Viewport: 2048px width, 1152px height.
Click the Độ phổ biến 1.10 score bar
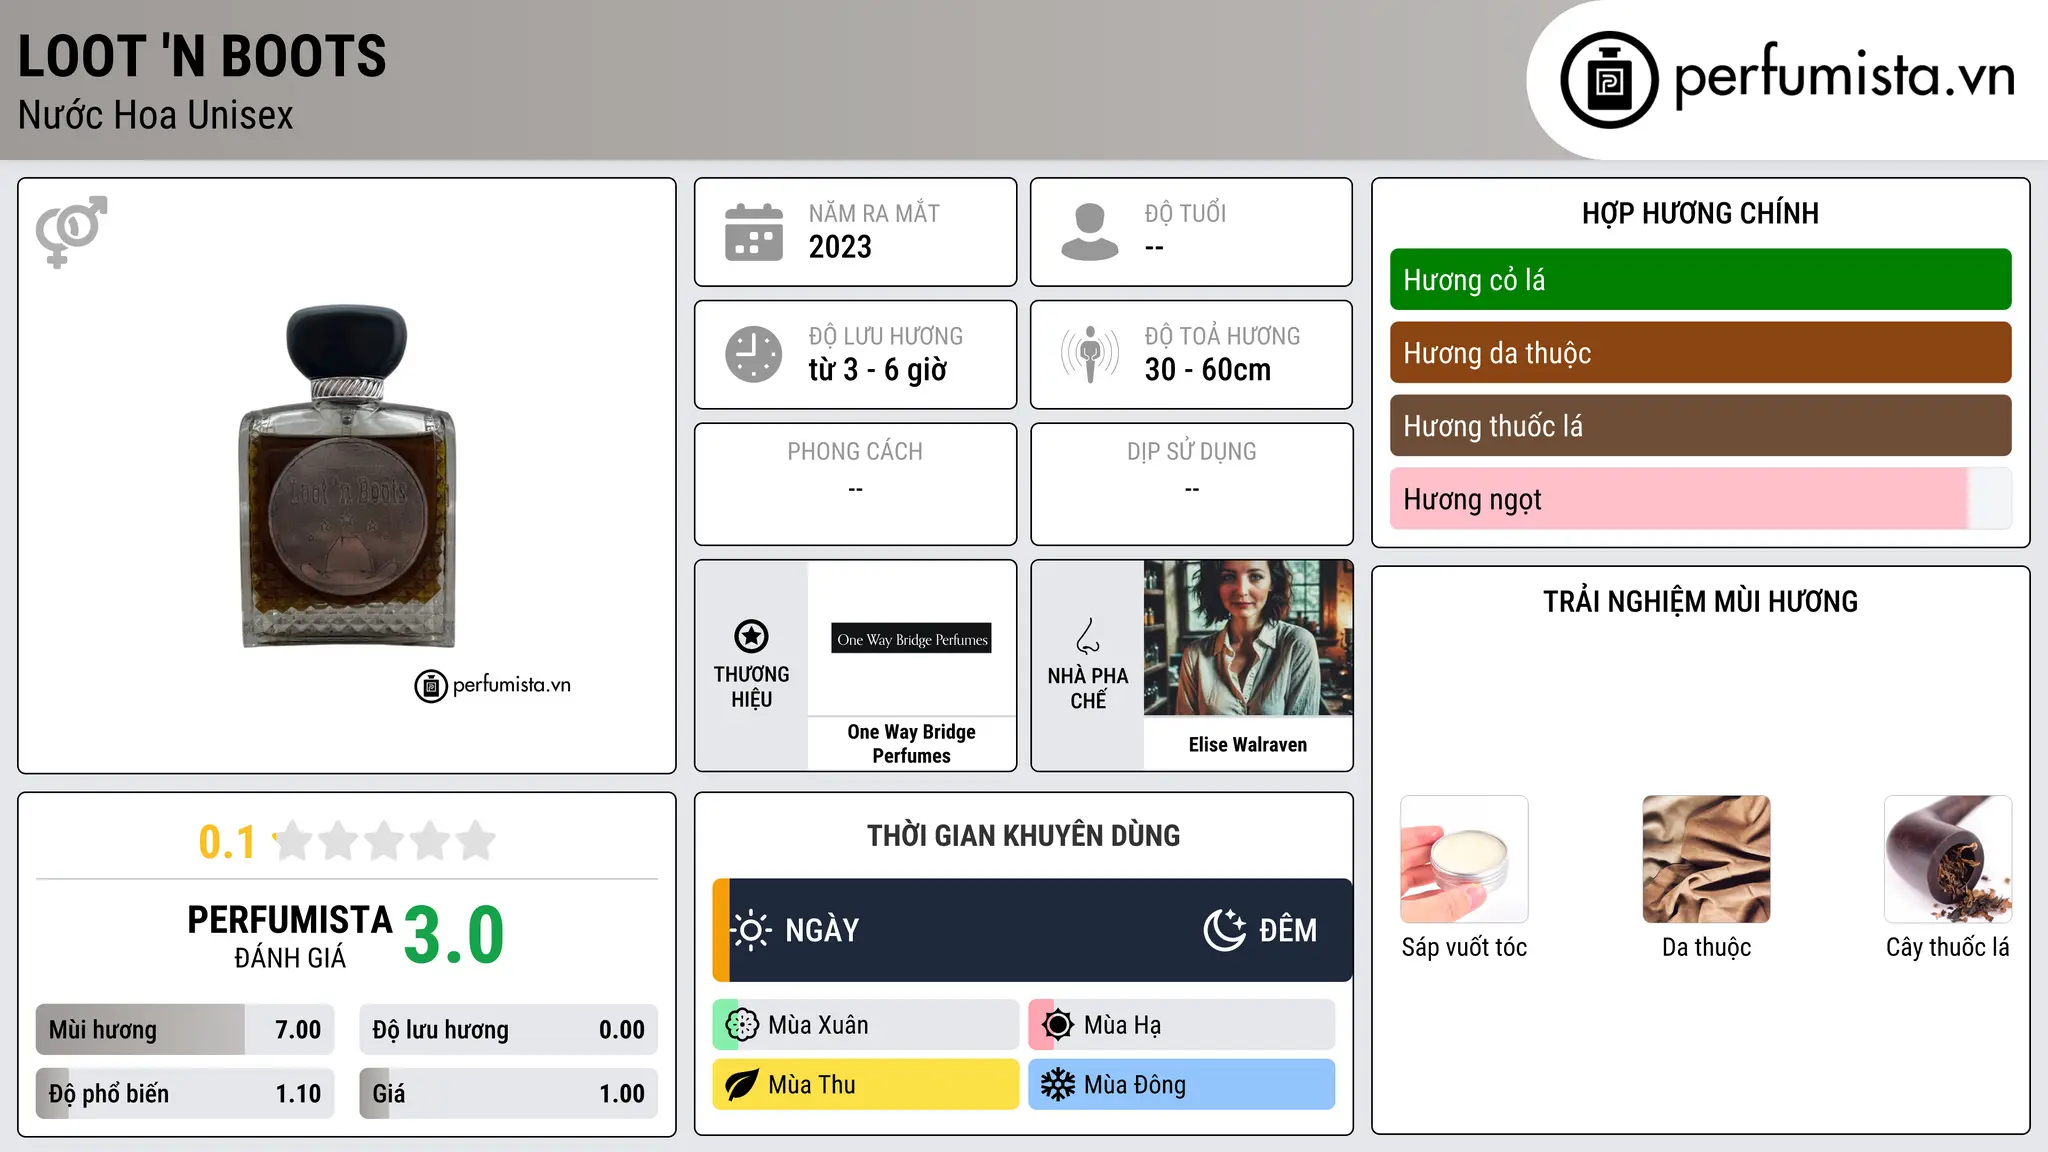(185, 1094)
